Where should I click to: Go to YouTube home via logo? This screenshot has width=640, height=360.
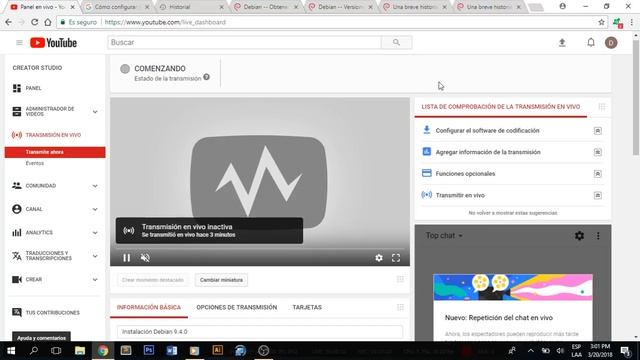[x=53, y=42]
